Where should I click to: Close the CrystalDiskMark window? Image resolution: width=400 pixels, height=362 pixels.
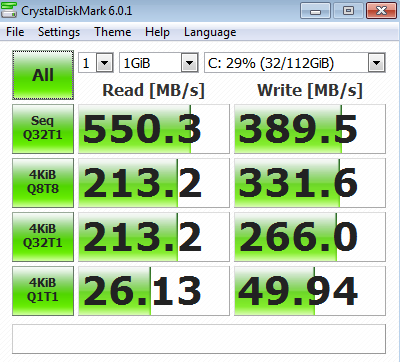[x=381, y=11]
